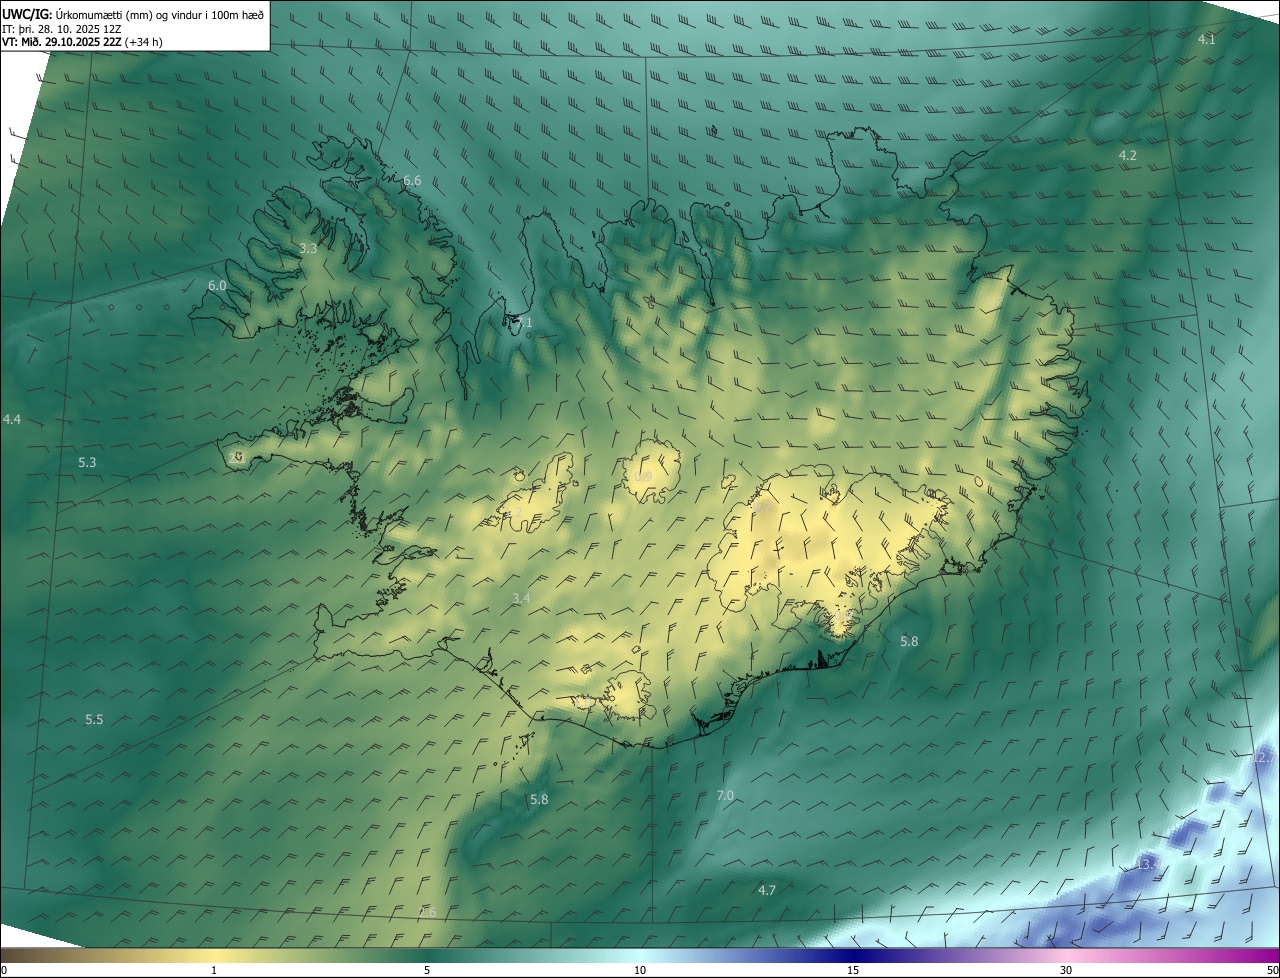Select the 4.1 precipitable water value
This screenshot has width=1280, height=978.
(x=1207, y=39)
